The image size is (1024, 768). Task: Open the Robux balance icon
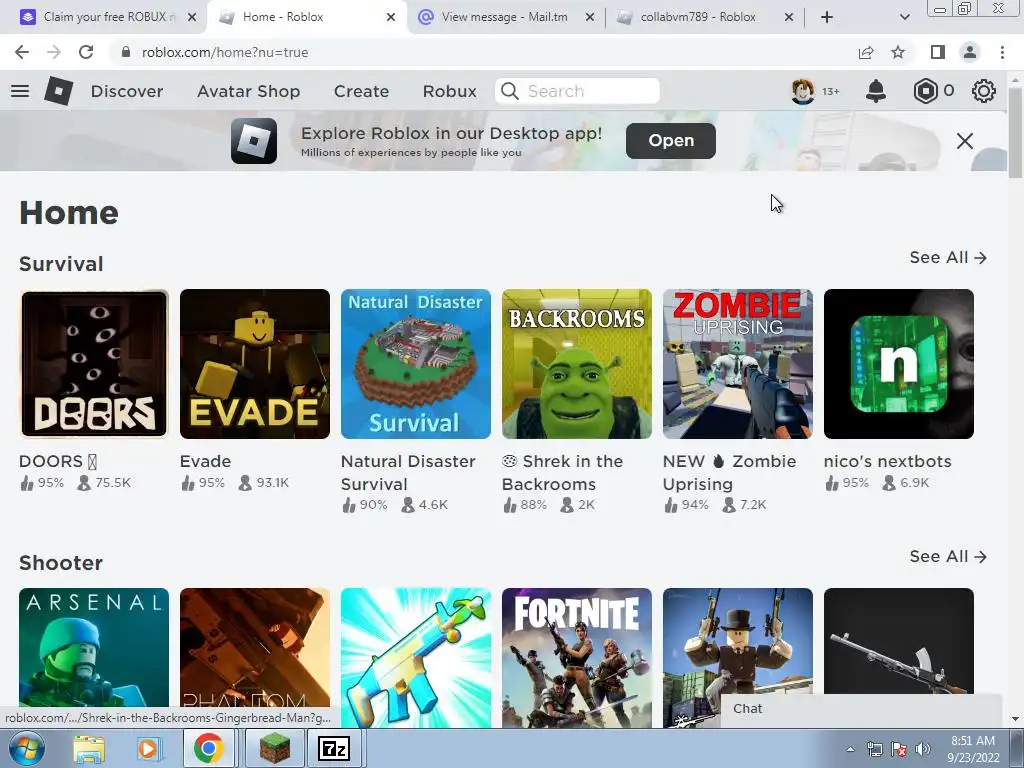click(x=925, y=91)
